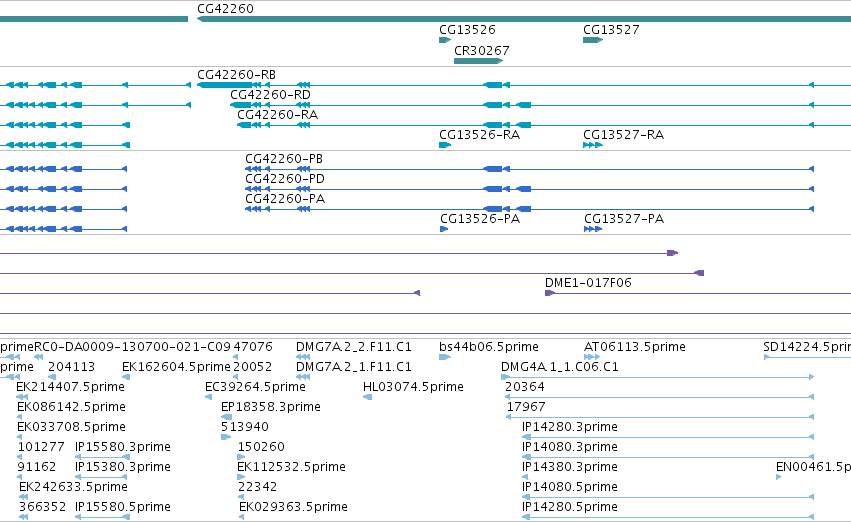Click the CG42260-PD protein label
Screen dimensions: 851x522
(x=285, y=179)
